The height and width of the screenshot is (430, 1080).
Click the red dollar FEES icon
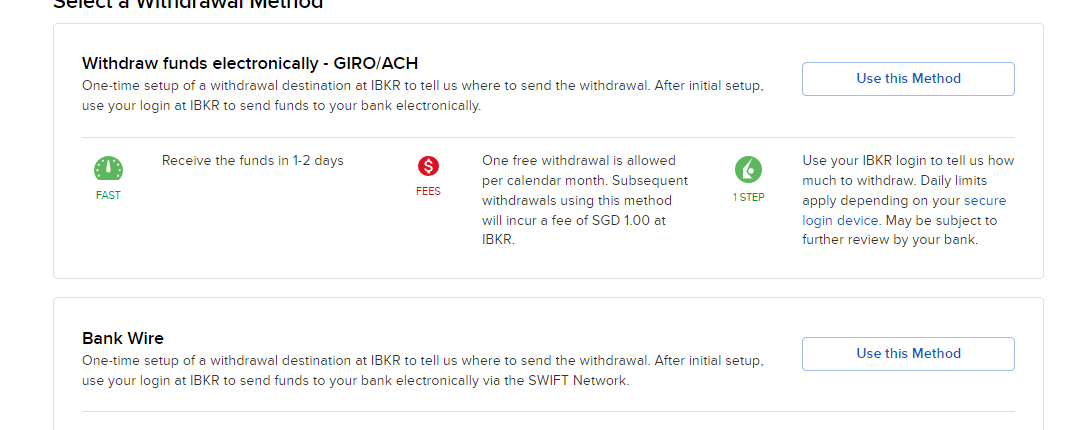pyautogui.click(x=428, y=166)
